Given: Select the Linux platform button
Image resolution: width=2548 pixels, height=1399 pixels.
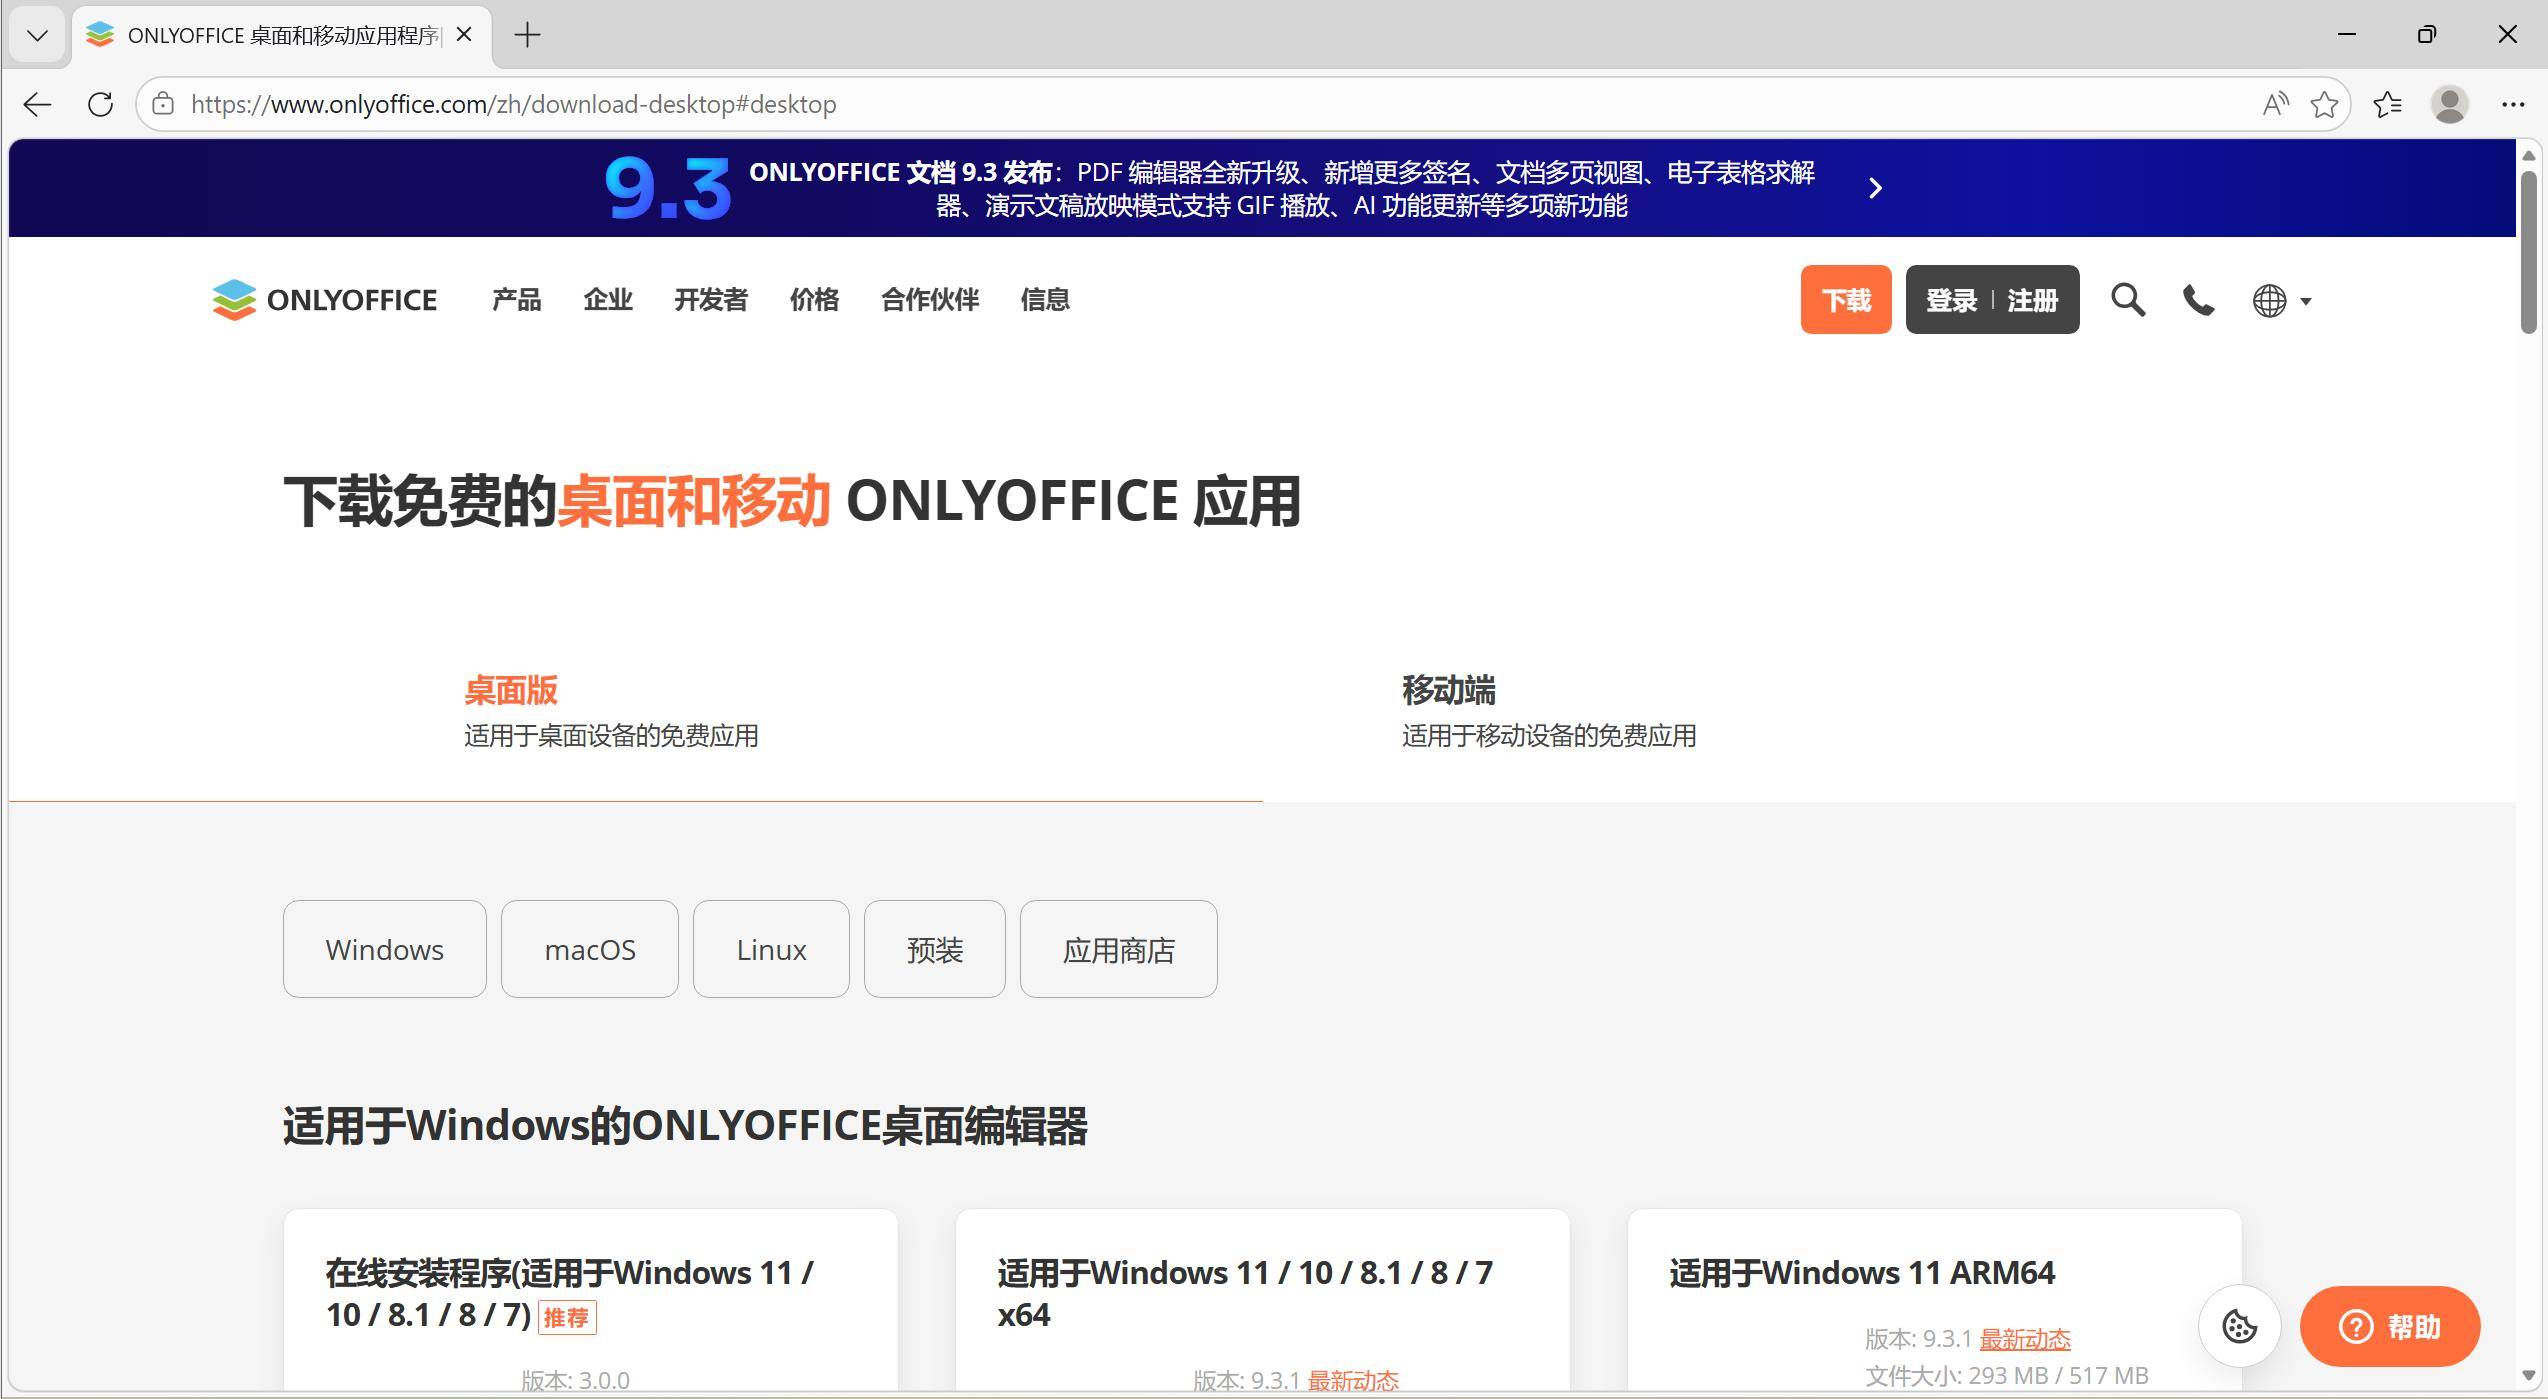Looking at the screenshot, I should coord(771,949).
